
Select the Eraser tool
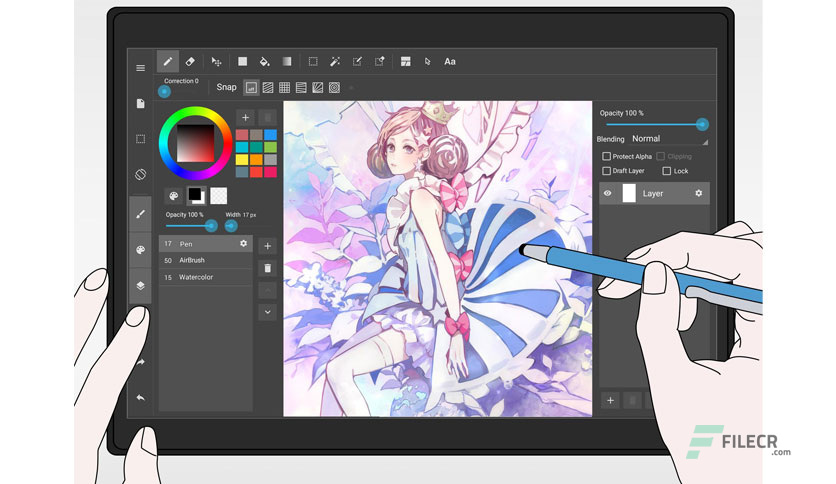point(190,61)
